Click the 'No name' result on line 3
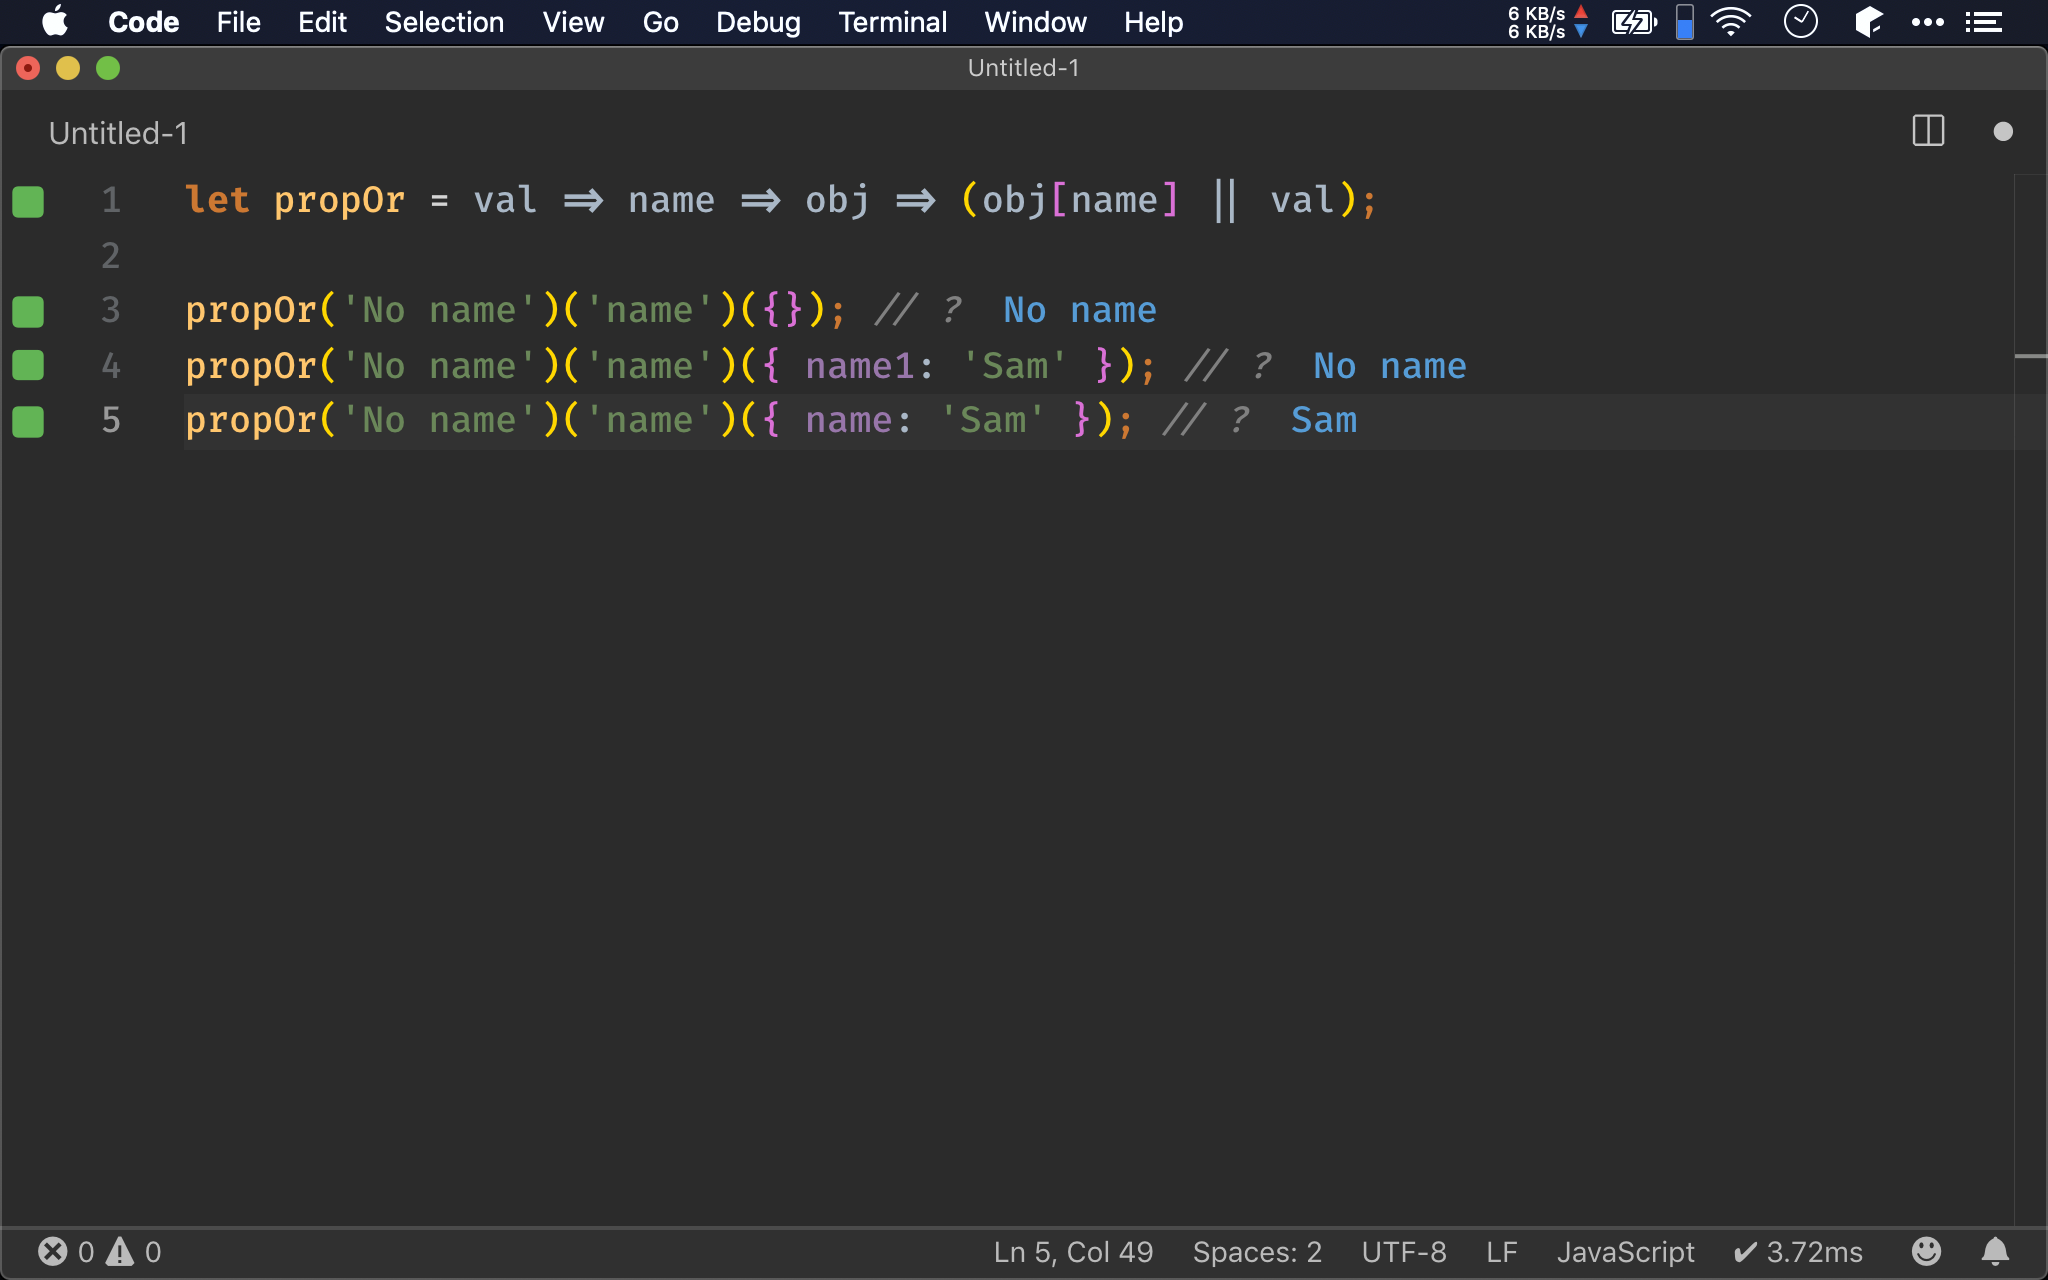 click(x=1080, y=310)
